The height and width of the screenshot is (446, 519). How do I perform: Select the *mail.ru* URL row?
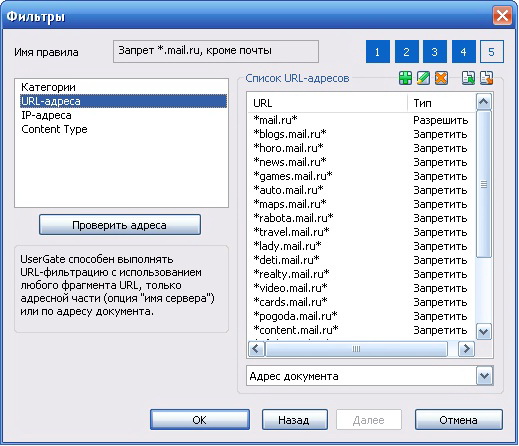(x=362, y=120)
